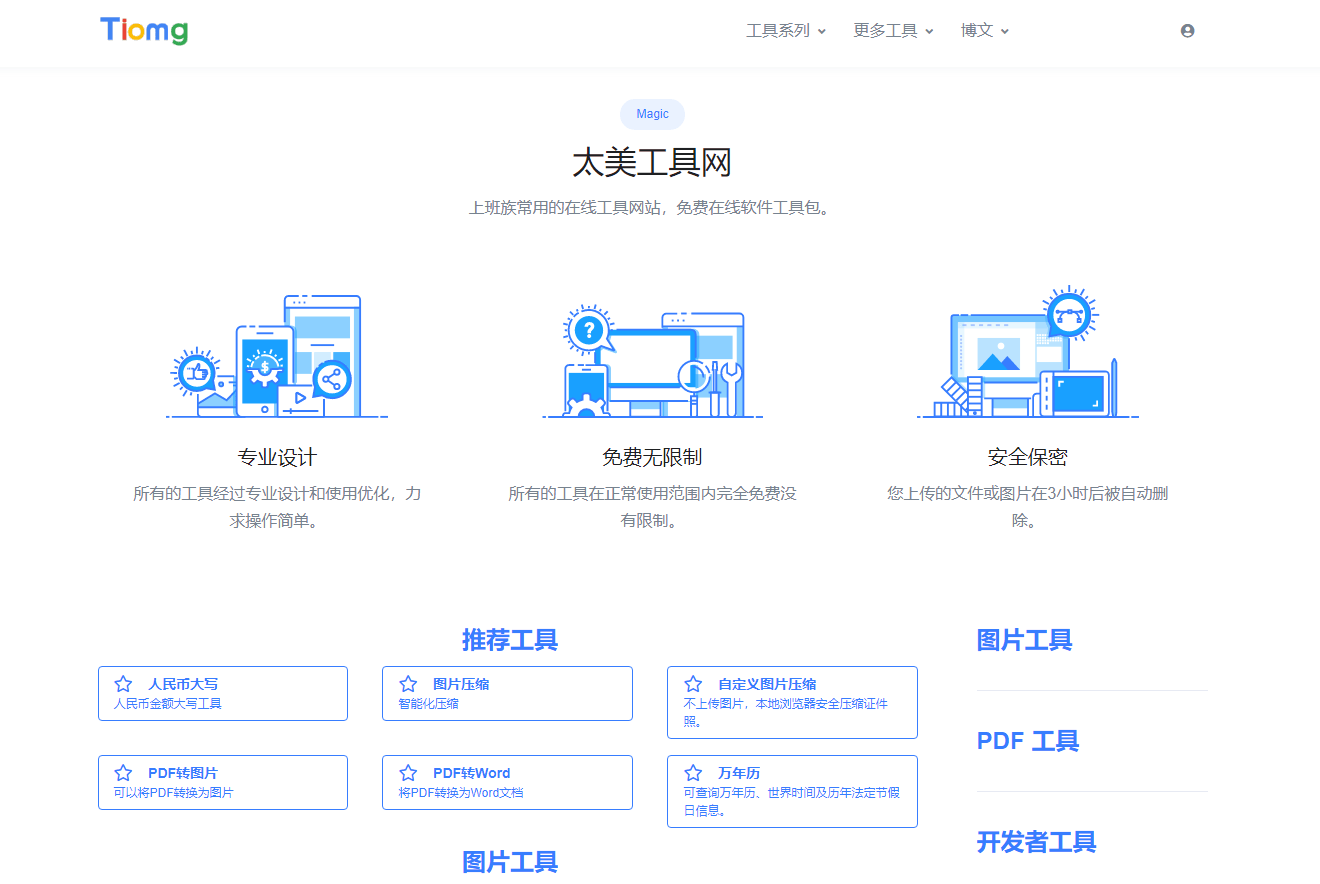The height and width of the screenshot is (884, 1320).
Task: Click star icon on 万年历 card
Action: point(693,773)
